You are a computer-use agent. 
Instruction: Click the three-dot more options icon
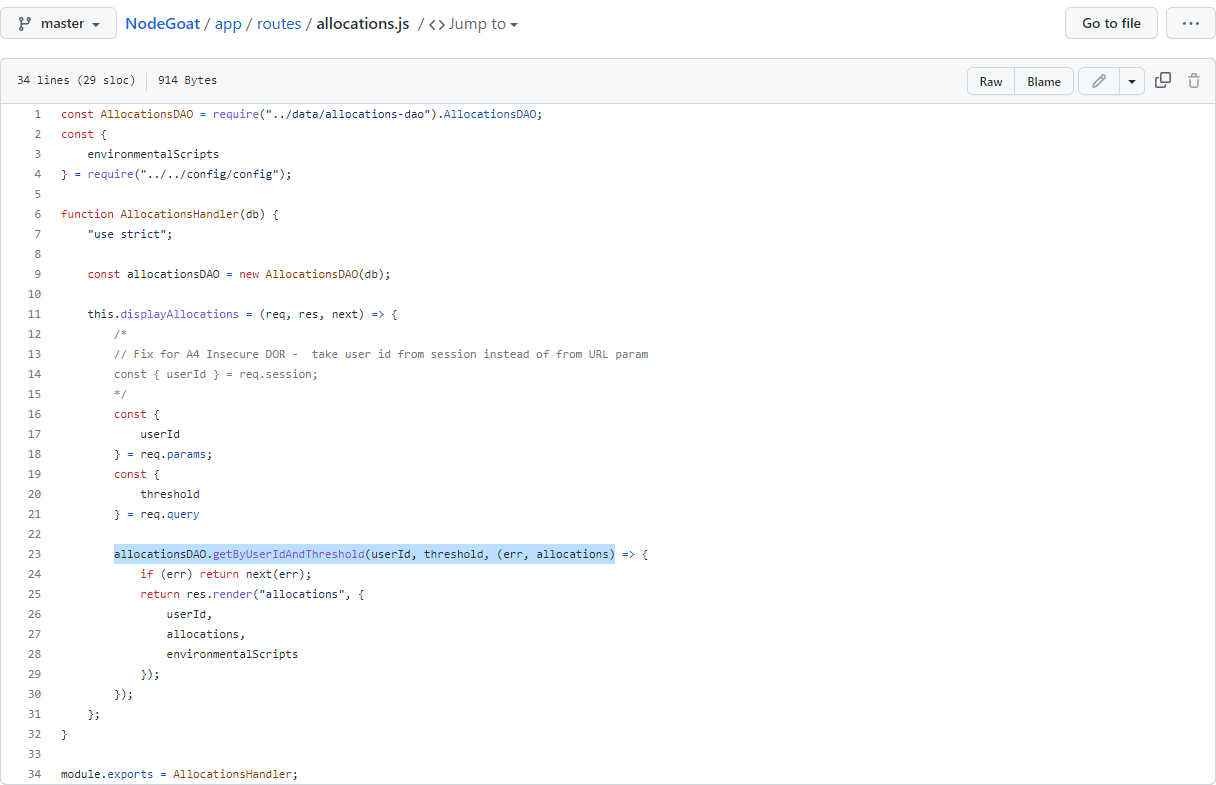click(x=1190, y=23)
